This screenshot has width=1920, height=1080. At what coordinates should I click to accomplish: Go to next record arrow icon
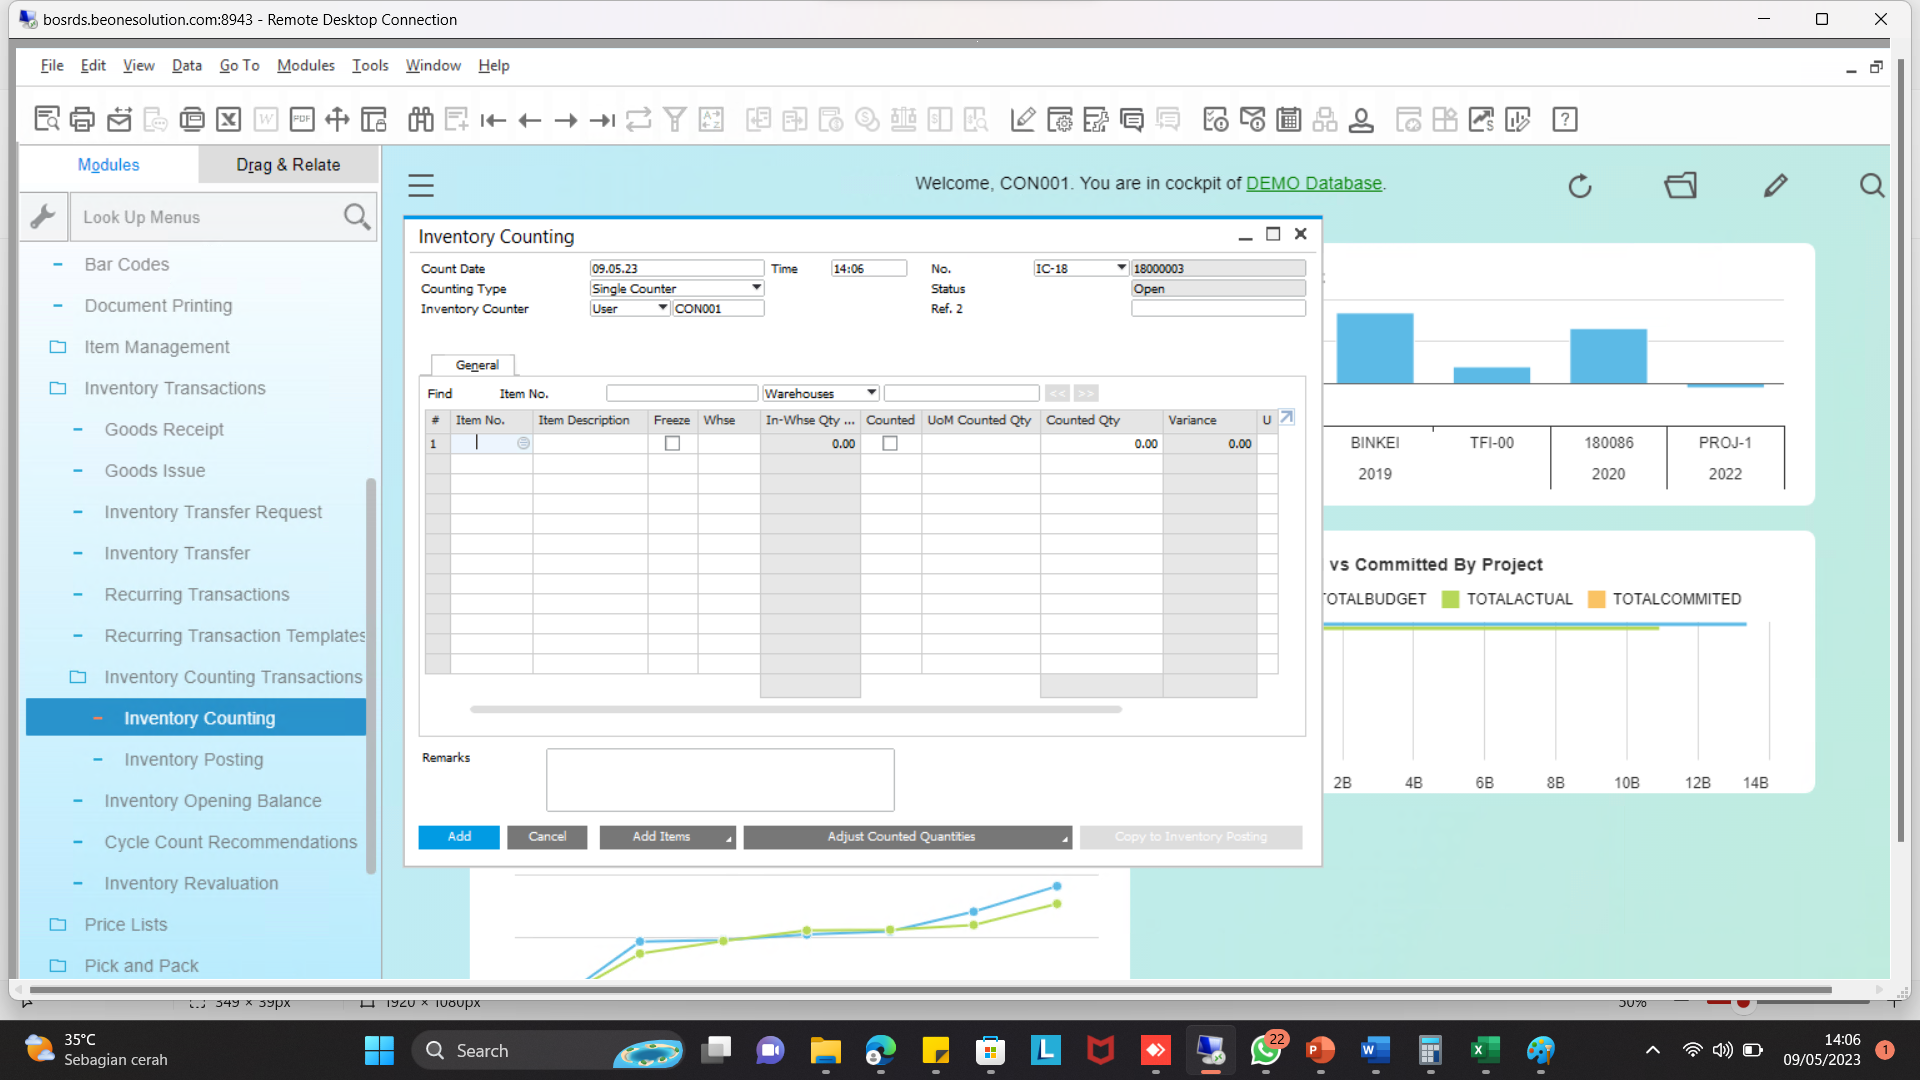click(566, 120)
